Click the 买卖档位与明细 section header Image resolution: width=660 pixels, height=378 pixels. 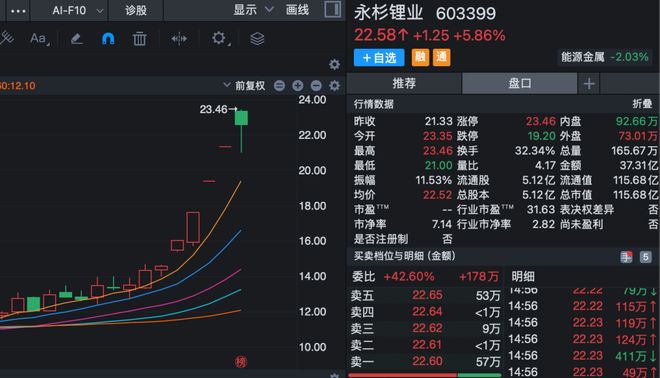coord(404,256)
